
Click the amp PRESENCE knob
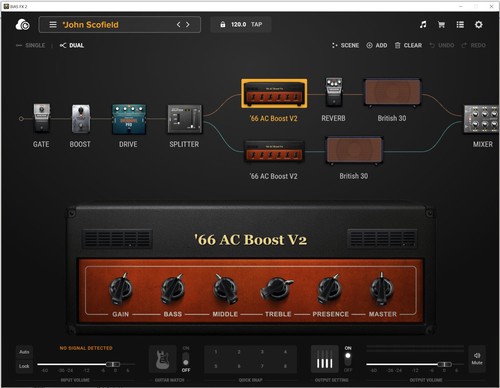pos(330,289)
